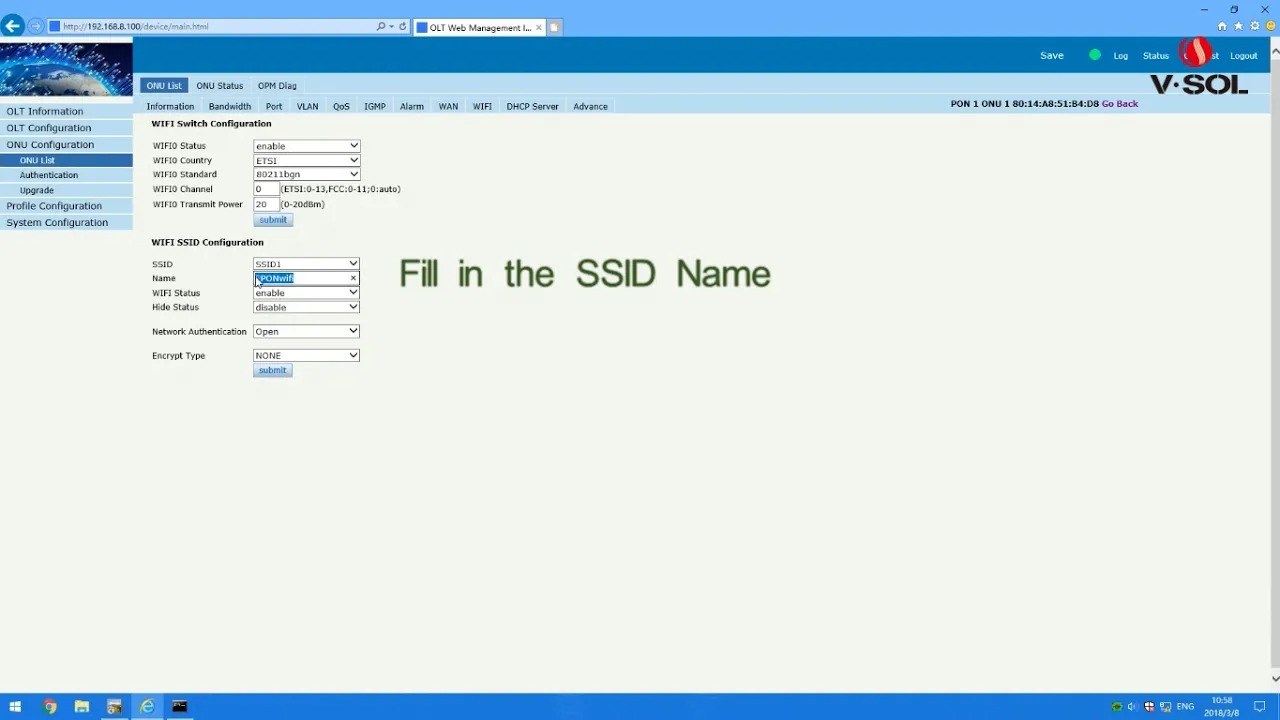Submit the WIFI SSID Configuration form

[272, 370]
